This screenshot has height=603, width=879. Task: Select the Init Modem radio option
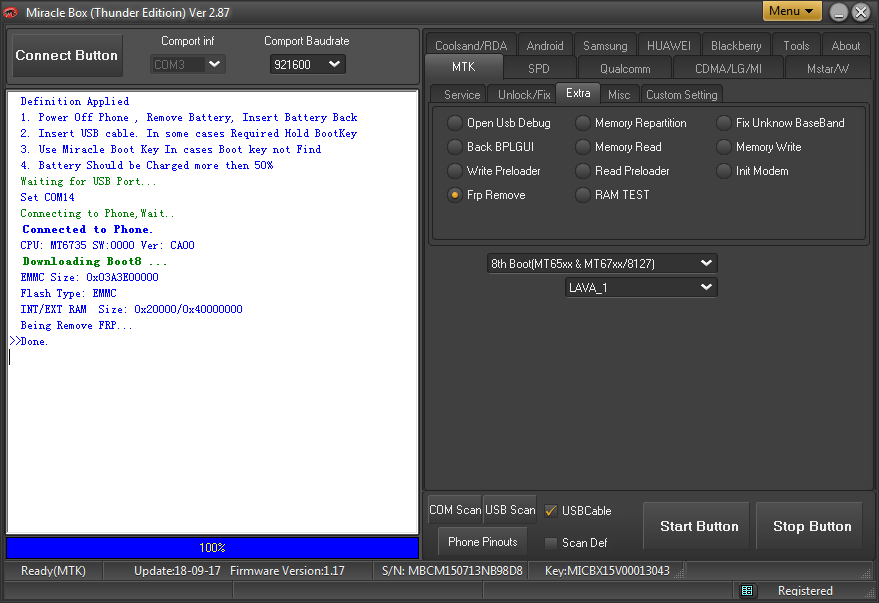724,171
